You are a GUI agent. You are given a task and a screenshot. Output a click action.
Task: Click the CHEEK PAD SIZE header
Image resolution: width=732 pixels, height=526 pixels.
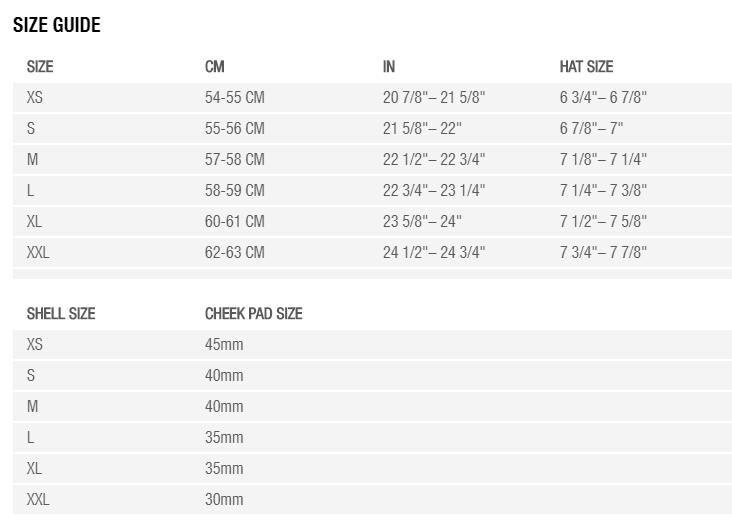click(253, 314)
